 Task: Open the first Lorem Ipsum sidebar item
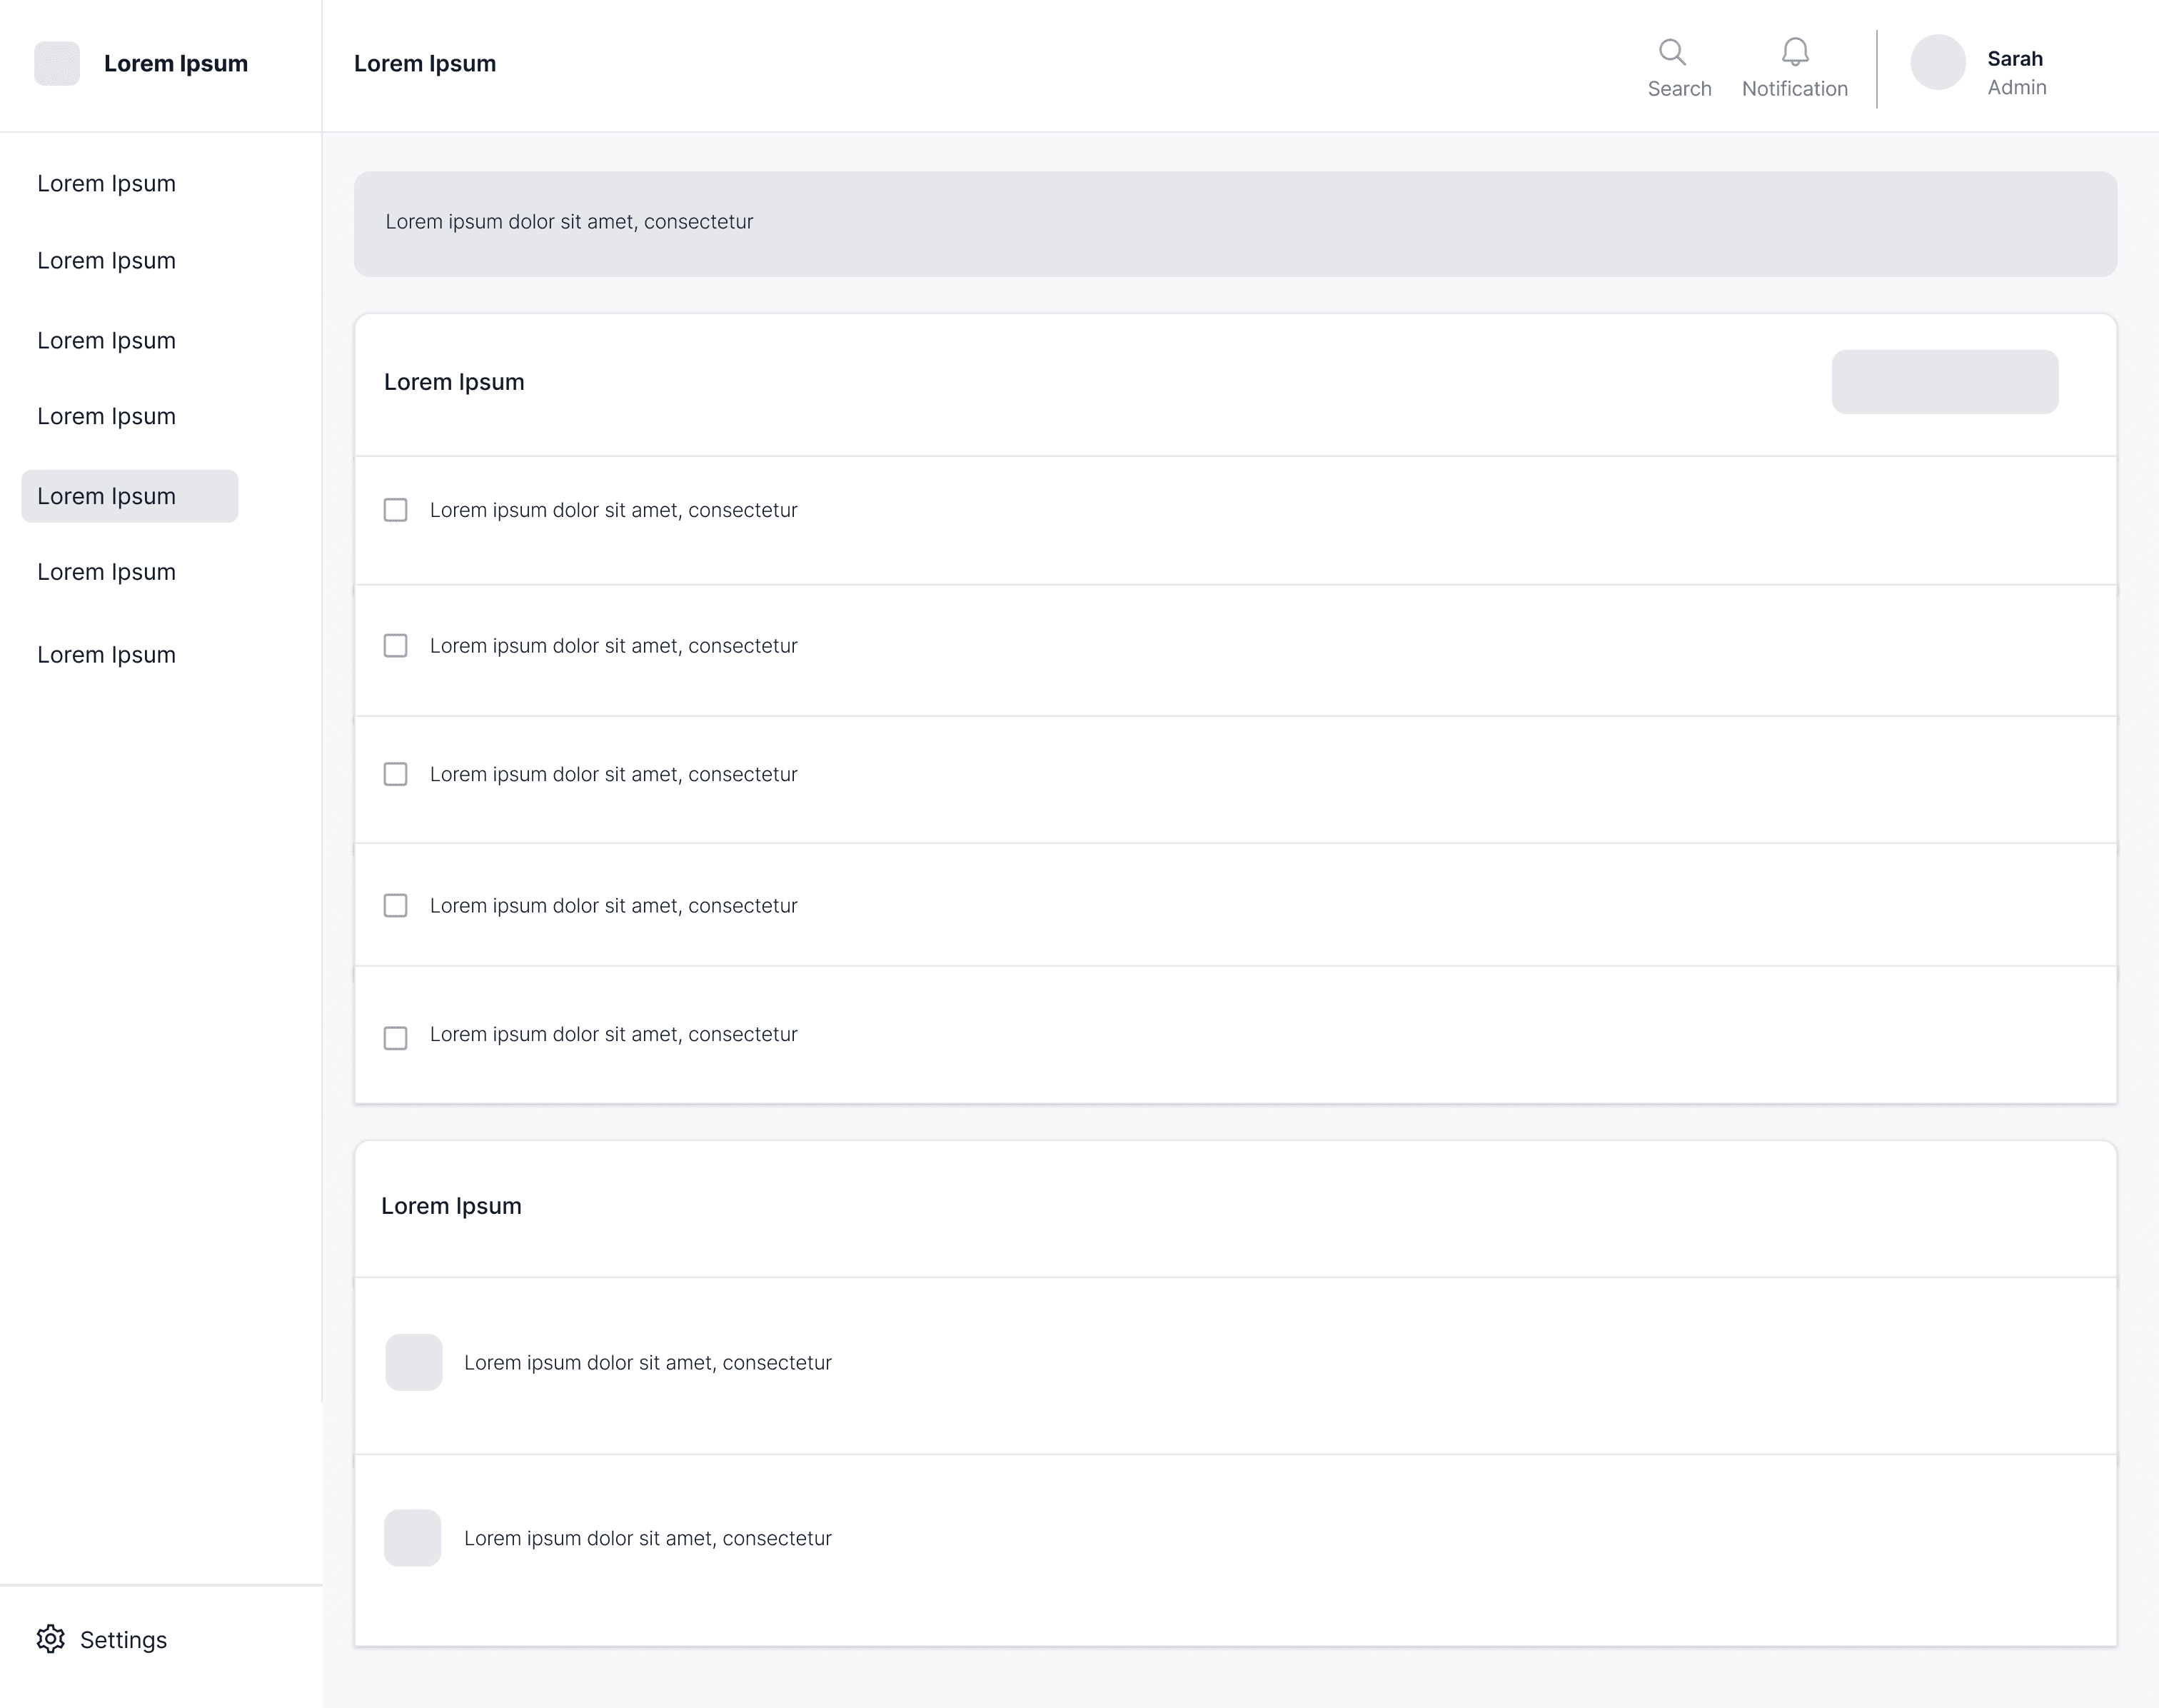click(x=106, y=183)
